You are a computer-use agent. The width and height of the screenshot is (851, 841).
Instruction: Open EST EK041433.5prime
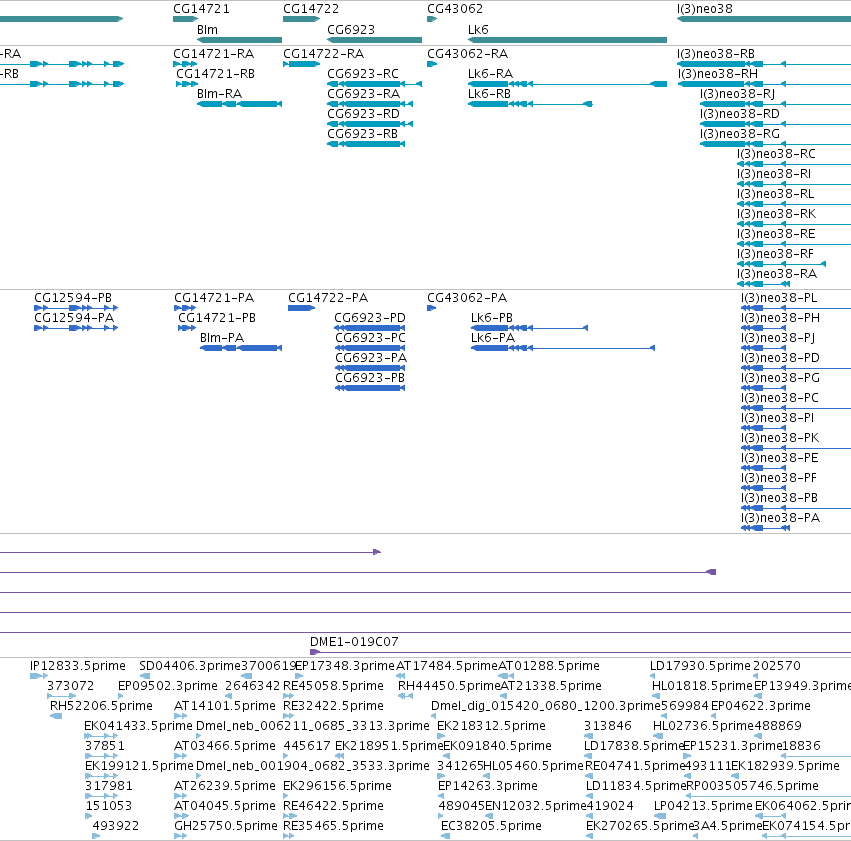tap(138, 726)
